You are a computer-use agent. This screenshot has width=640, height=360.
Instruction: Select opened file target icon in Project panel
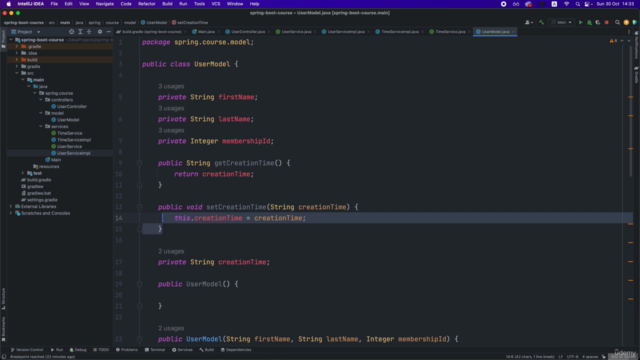point(71,31)
